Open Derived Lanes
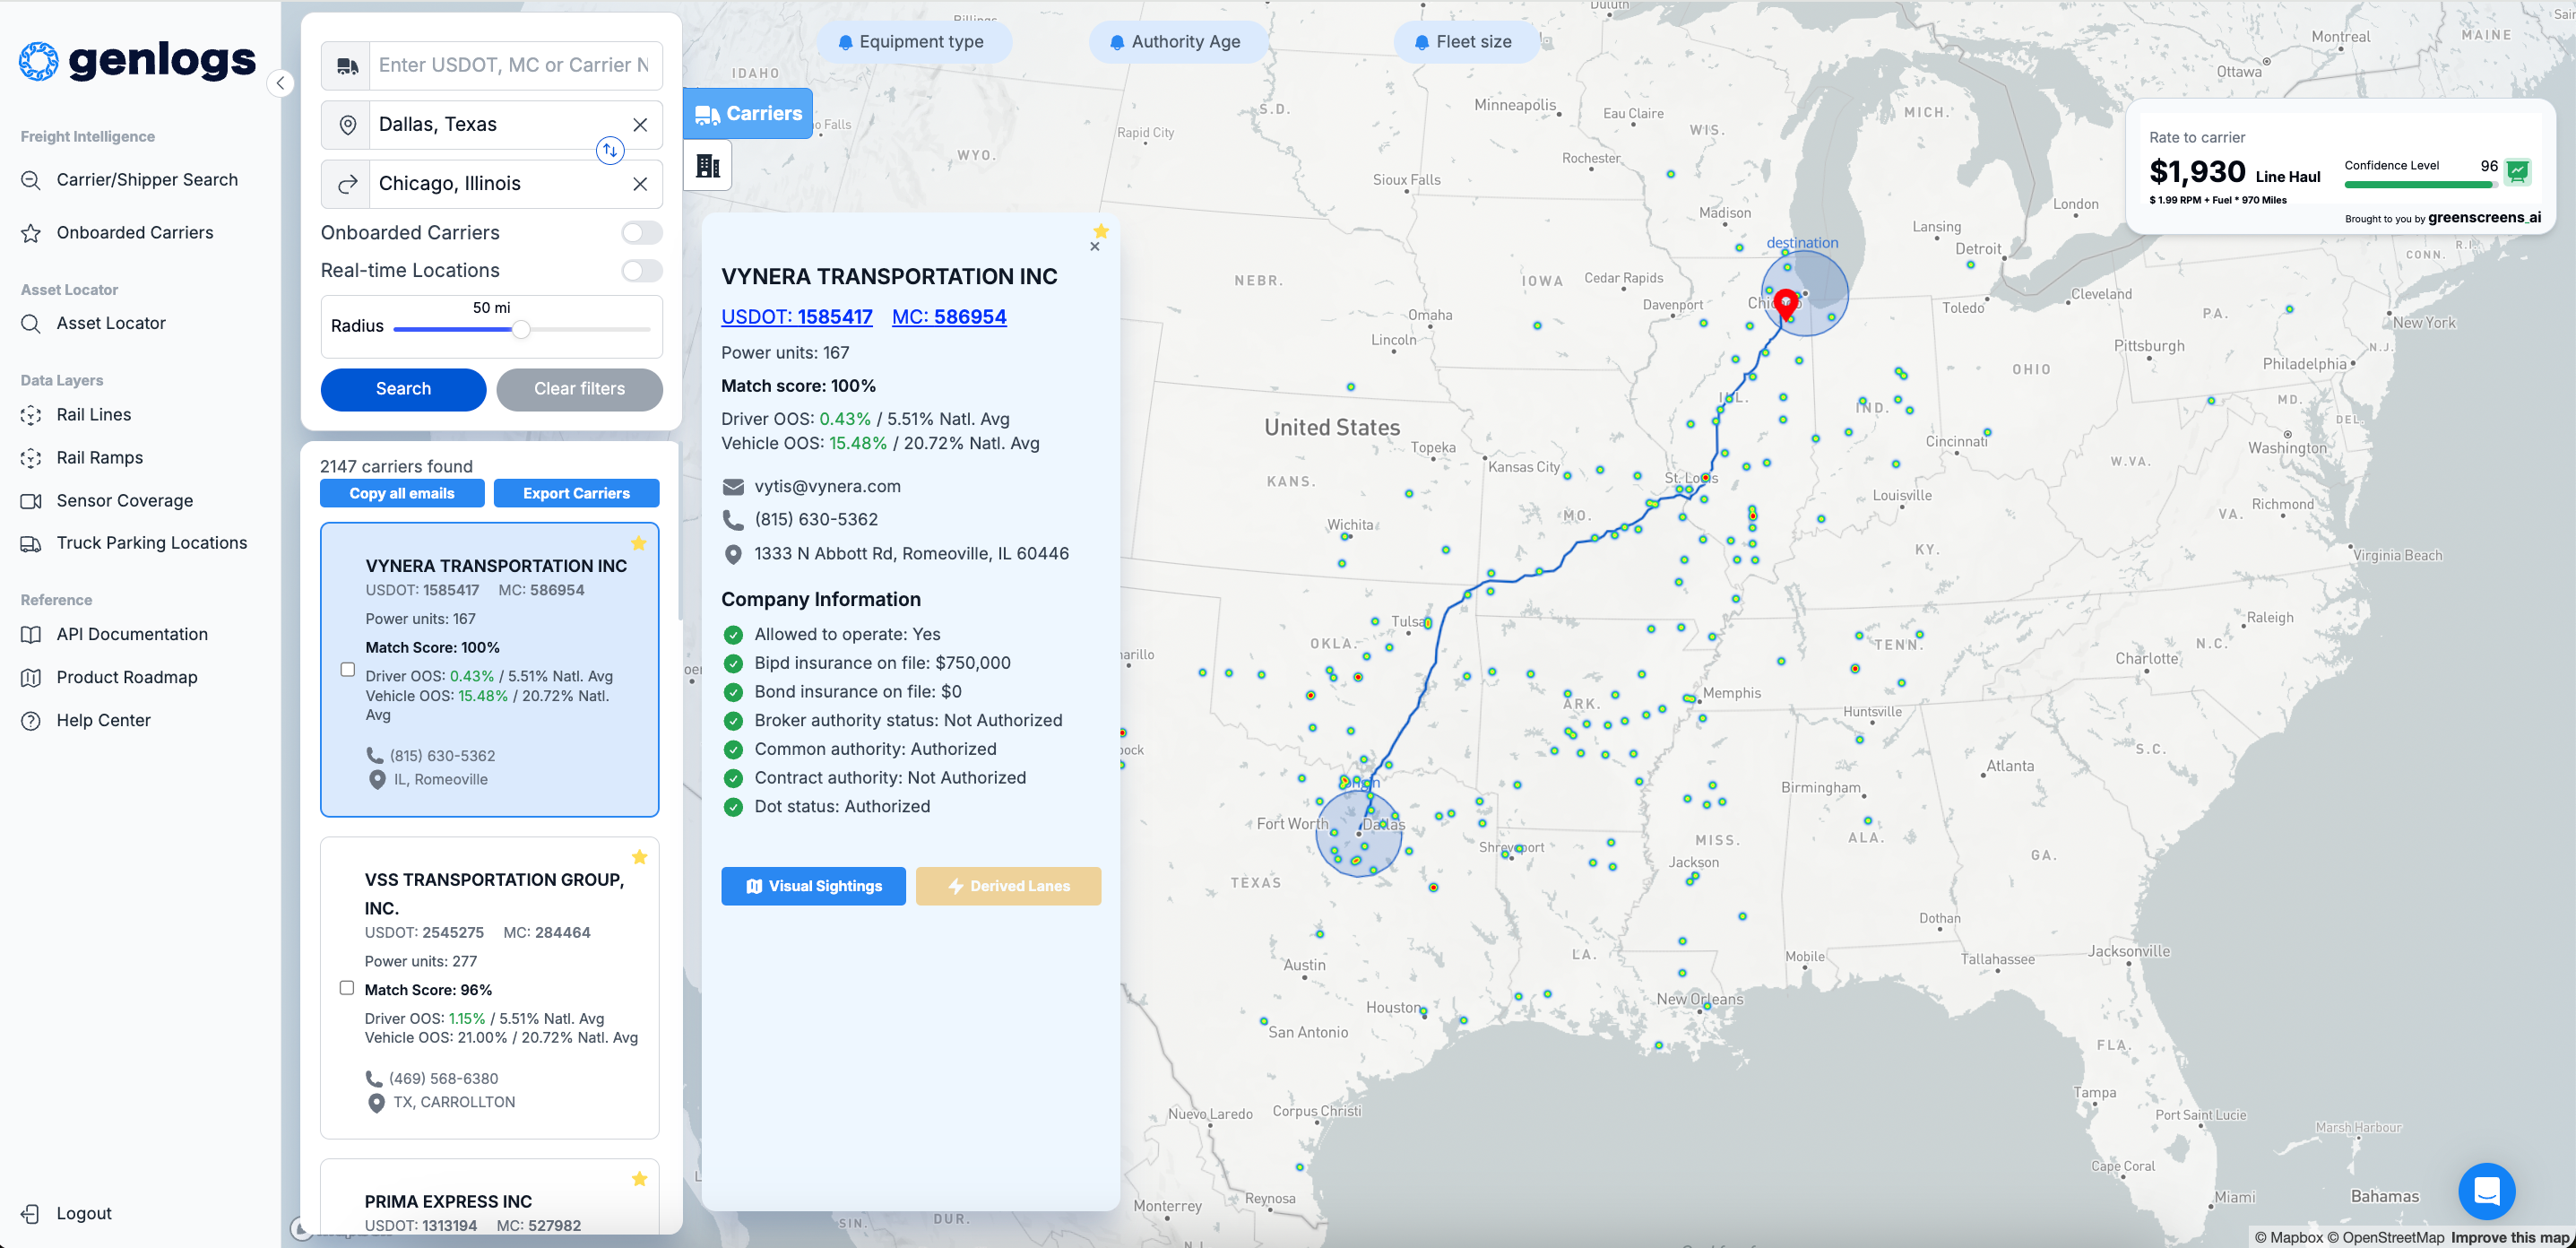 coord(1009,887)
